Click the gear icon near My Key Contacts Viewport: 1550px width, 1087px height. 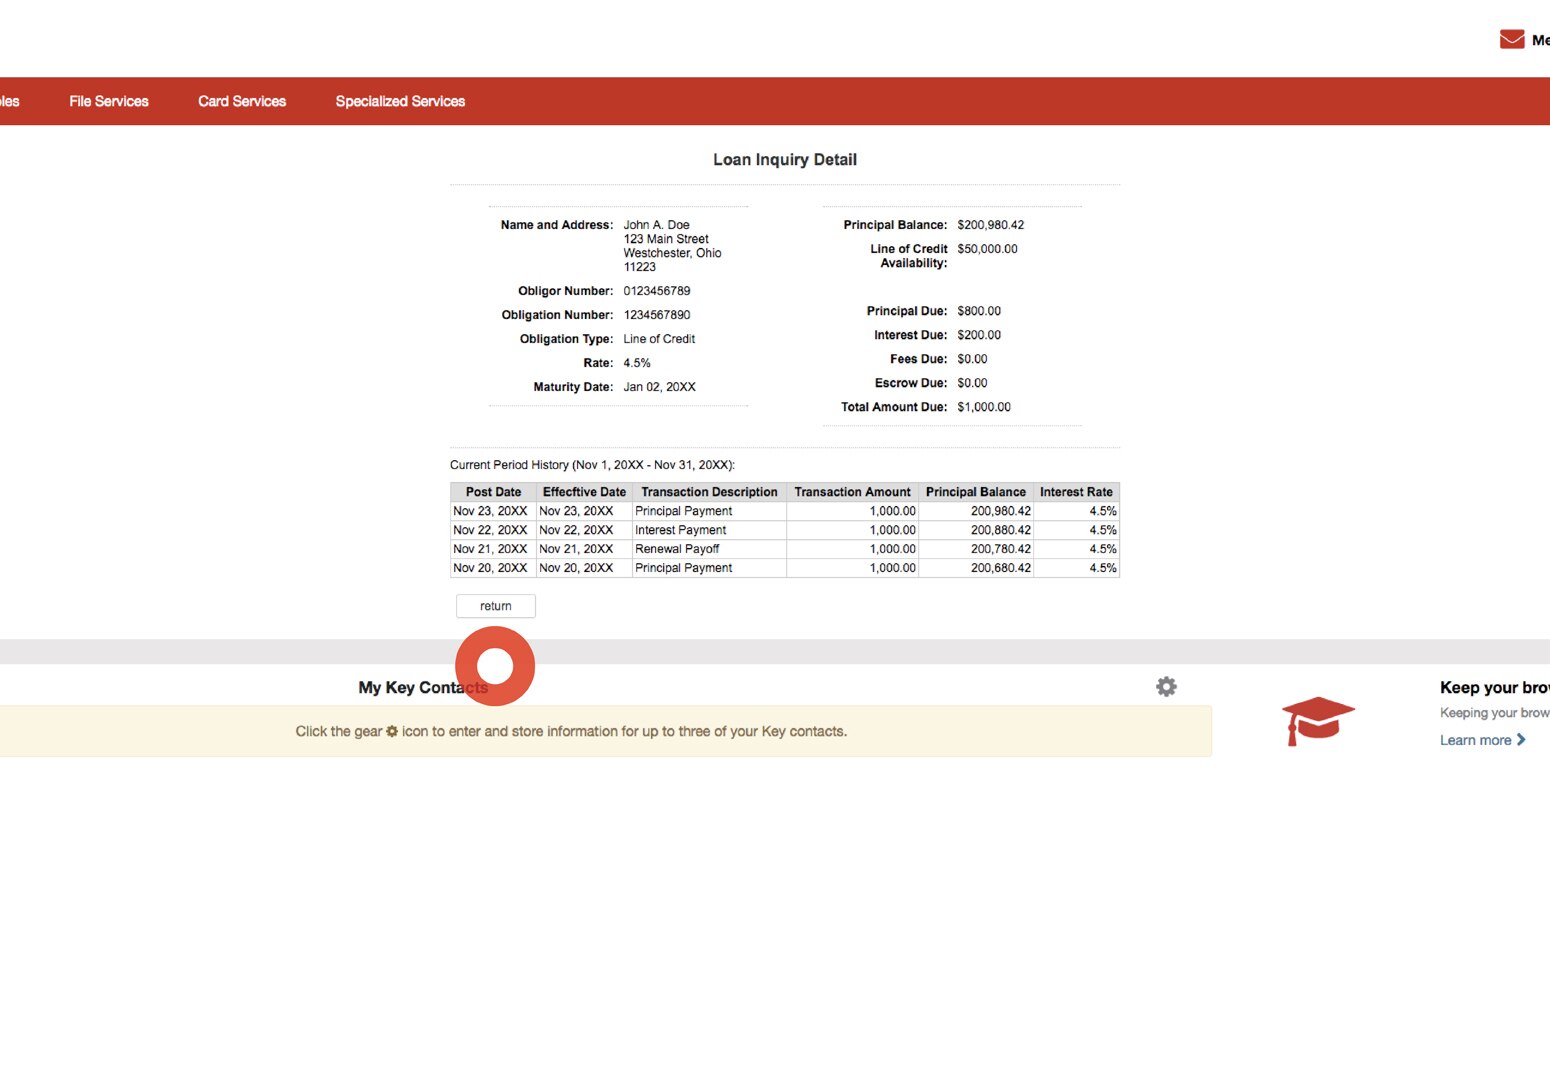pos(1166,687)
